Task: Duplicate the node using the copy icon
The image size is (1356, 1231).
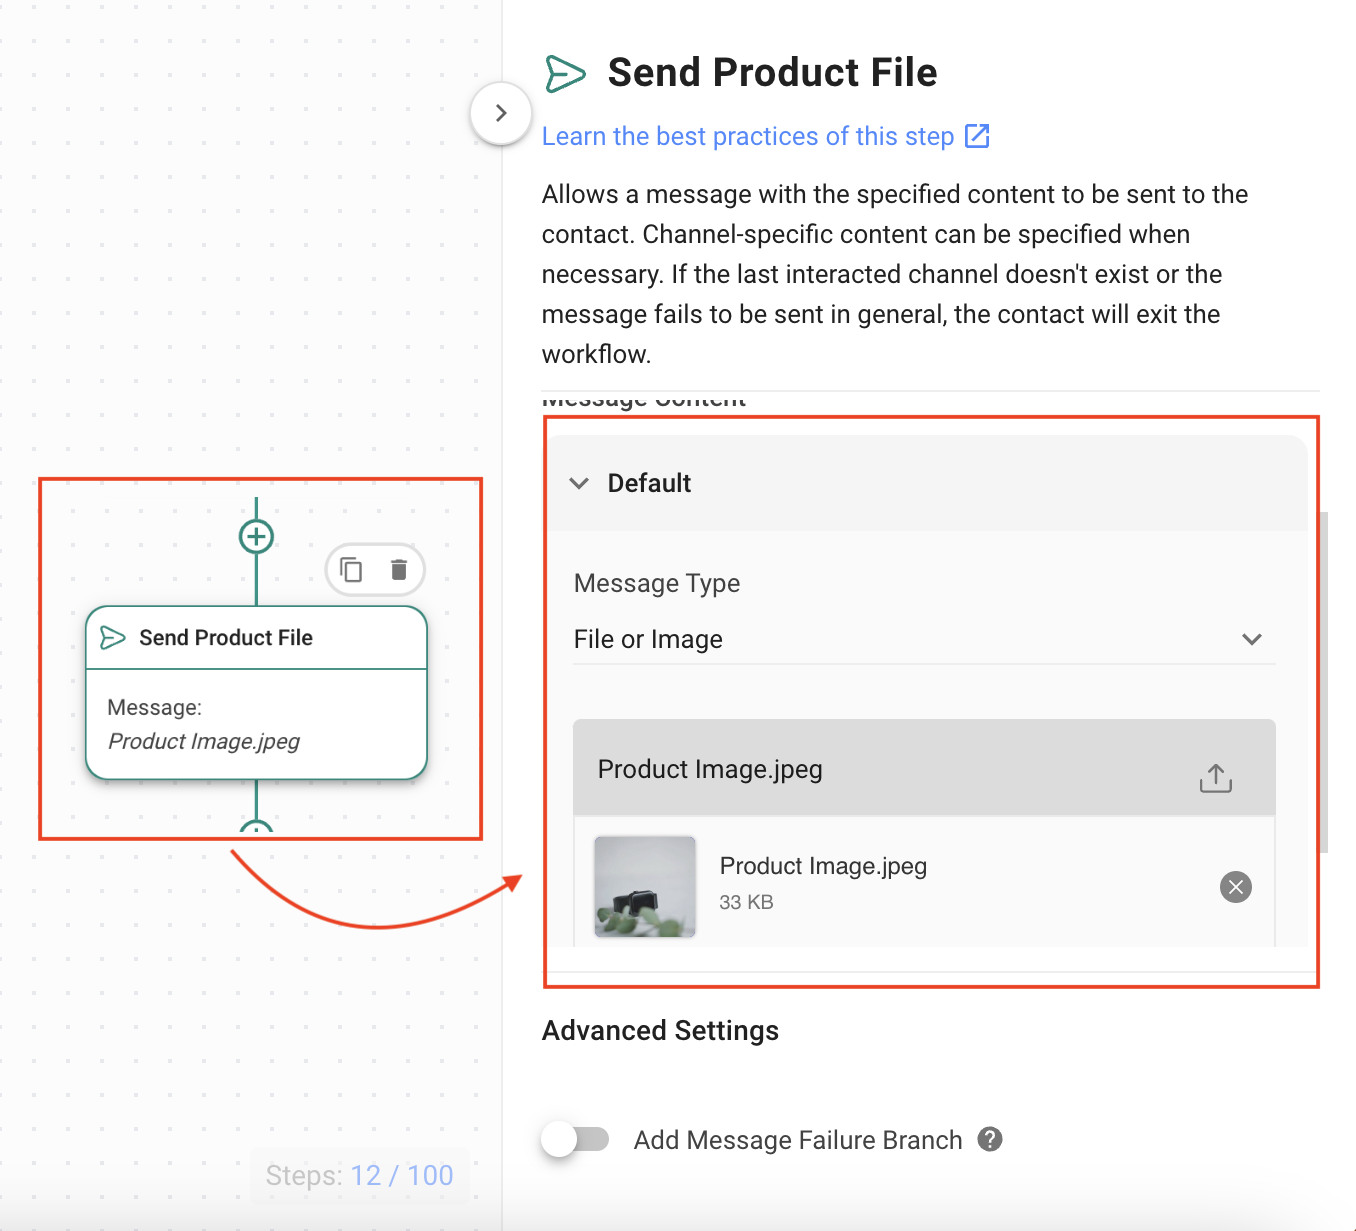Action: [350, 569]
